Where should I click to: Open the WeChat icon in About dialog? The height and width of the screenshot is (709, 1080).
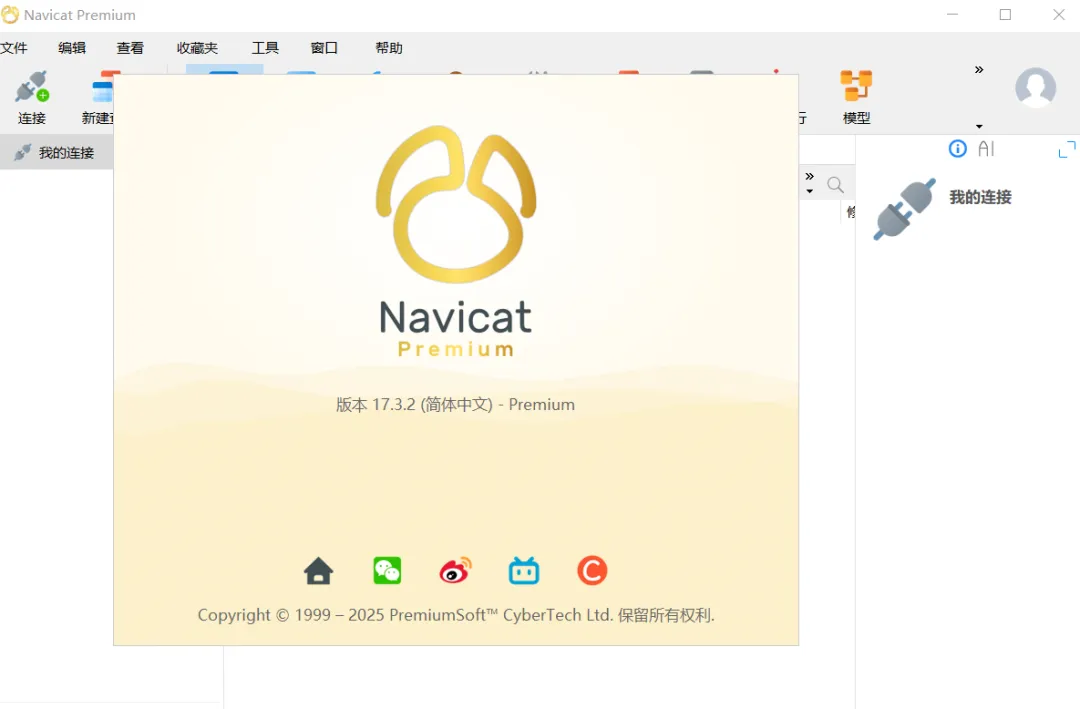point(387,571)
